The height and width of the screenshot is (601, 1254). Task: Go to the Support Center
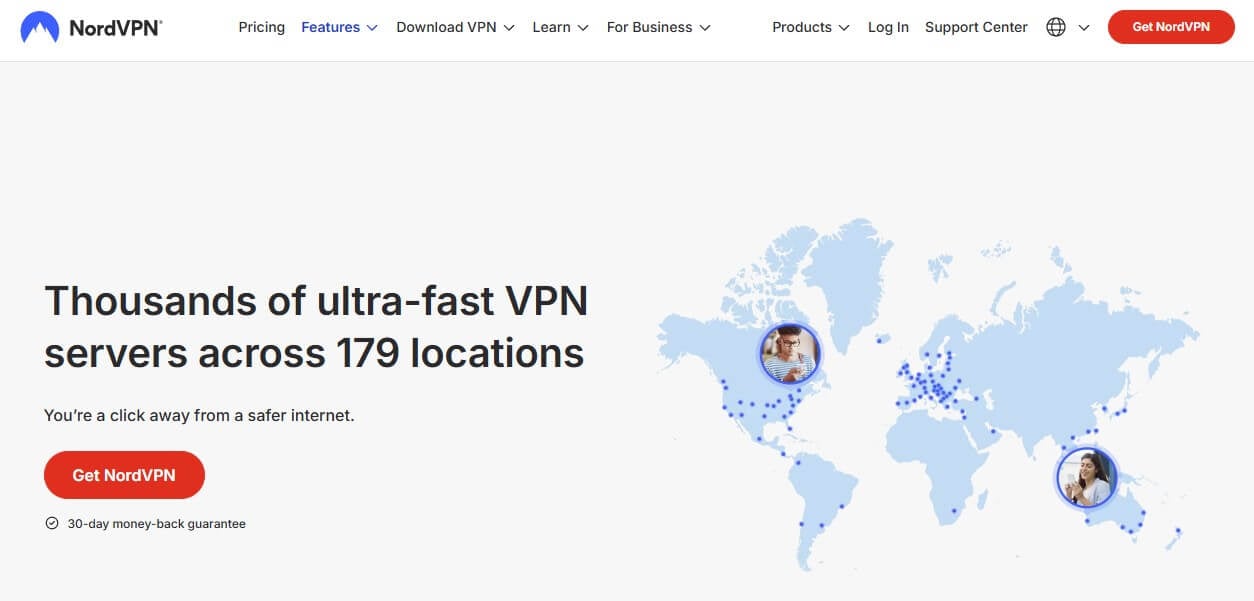pos(975,27)
